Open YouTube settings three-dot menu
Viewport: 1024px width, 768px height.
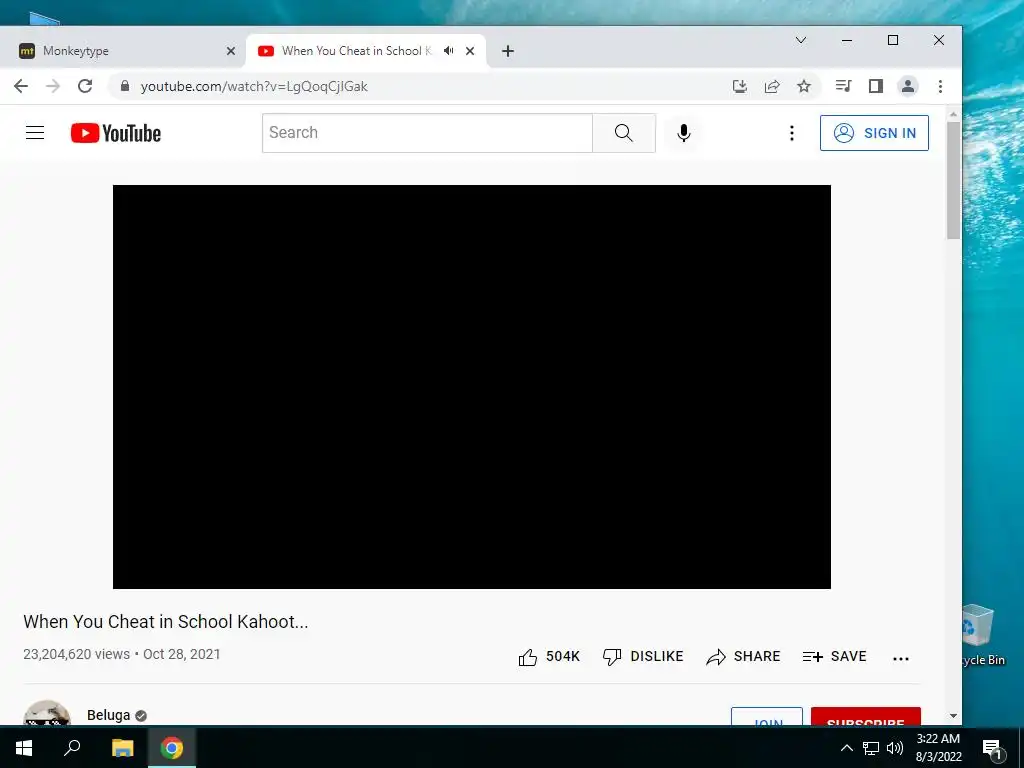[x=792, y=133]
